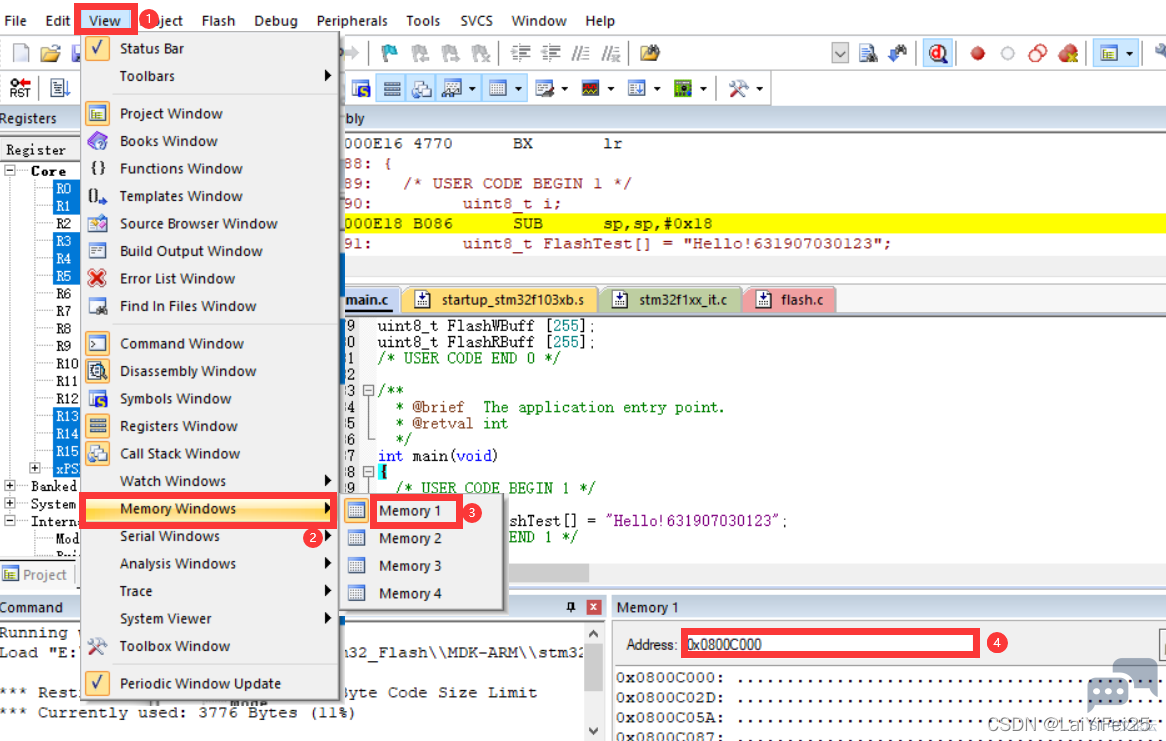Click the Open file folder icon
Image resolution: width=1166 pixels, height=741 pixels.
tap(50, 53)
